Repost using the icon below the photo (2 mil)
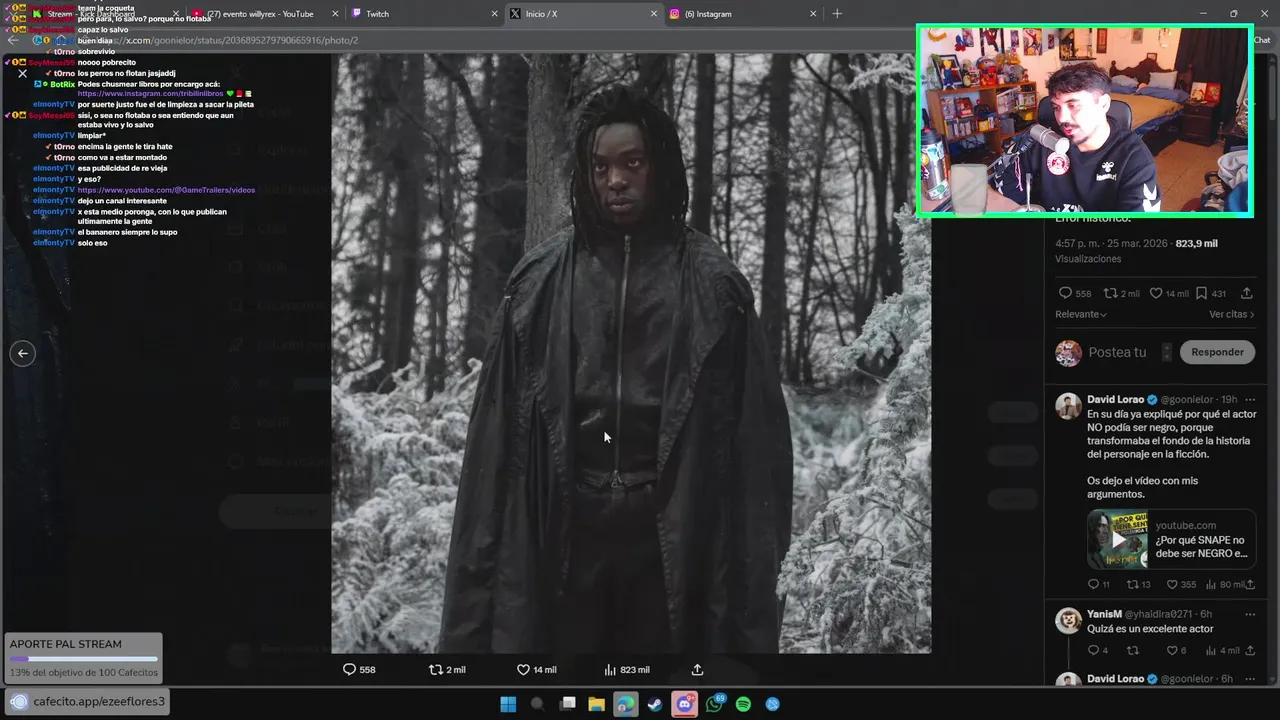Image resolution: width=1280 pixels, height=720 pixels. pyautogui.click(x=436, y=670)
